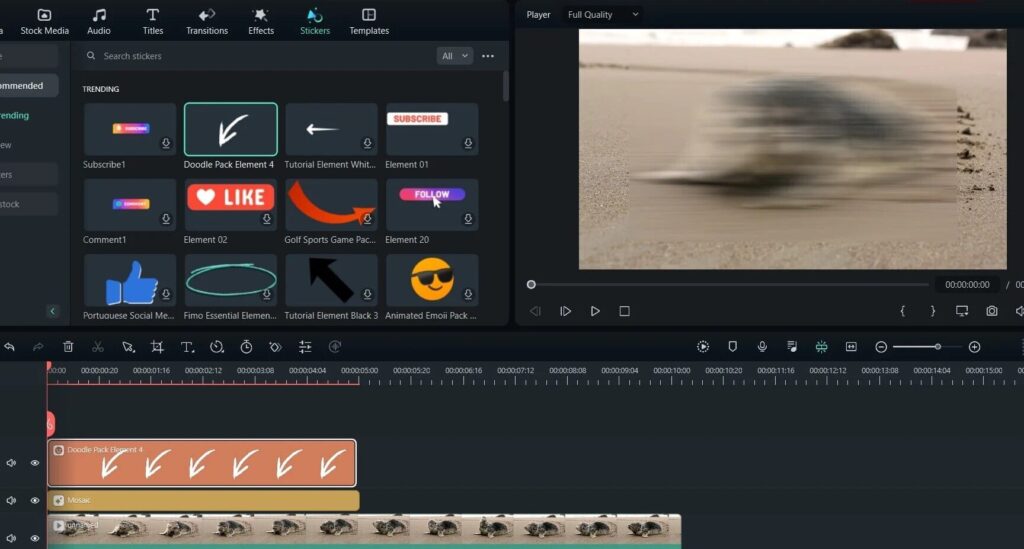Split clip with the scissors tool
The image size is (1024, 549).
tap(98, 347)
